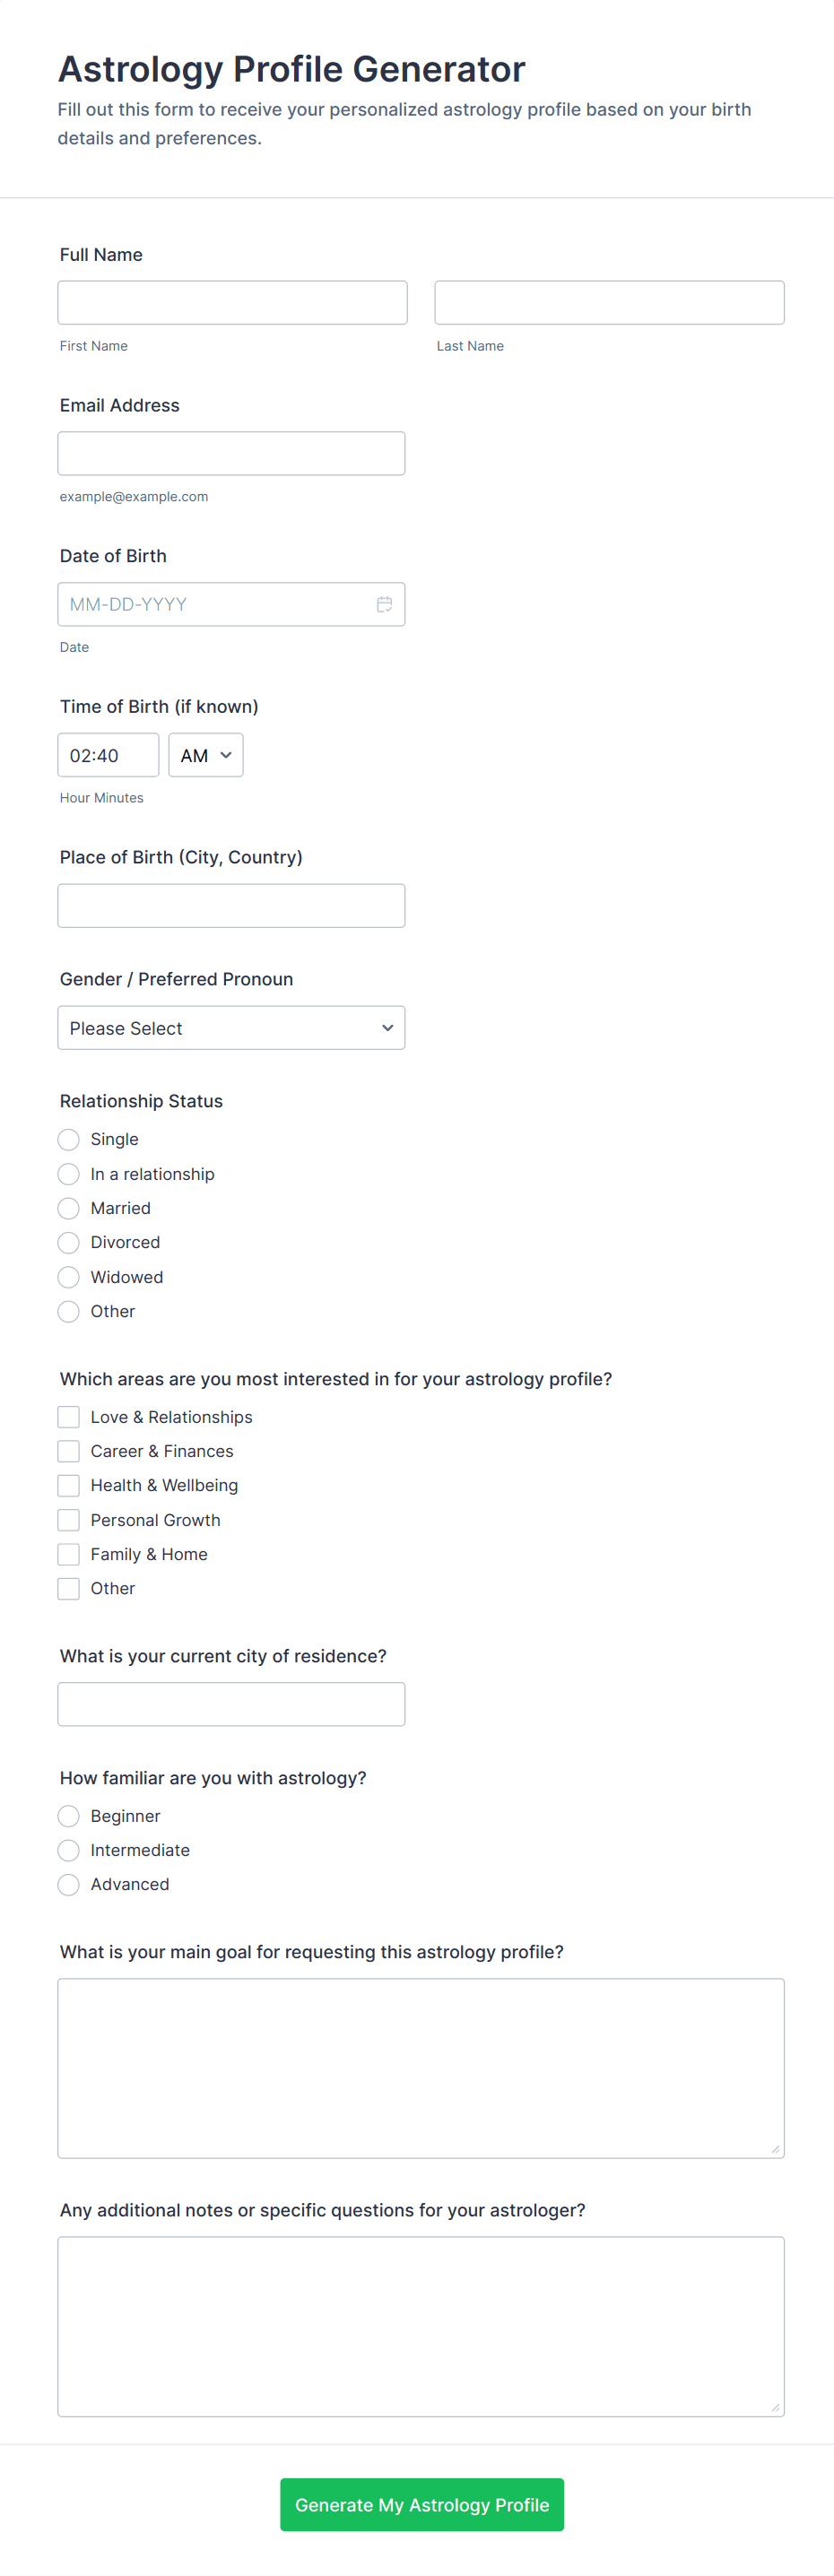Click the Last Name input field
This screenshot has width=834, height=2576.
(609, 302)
